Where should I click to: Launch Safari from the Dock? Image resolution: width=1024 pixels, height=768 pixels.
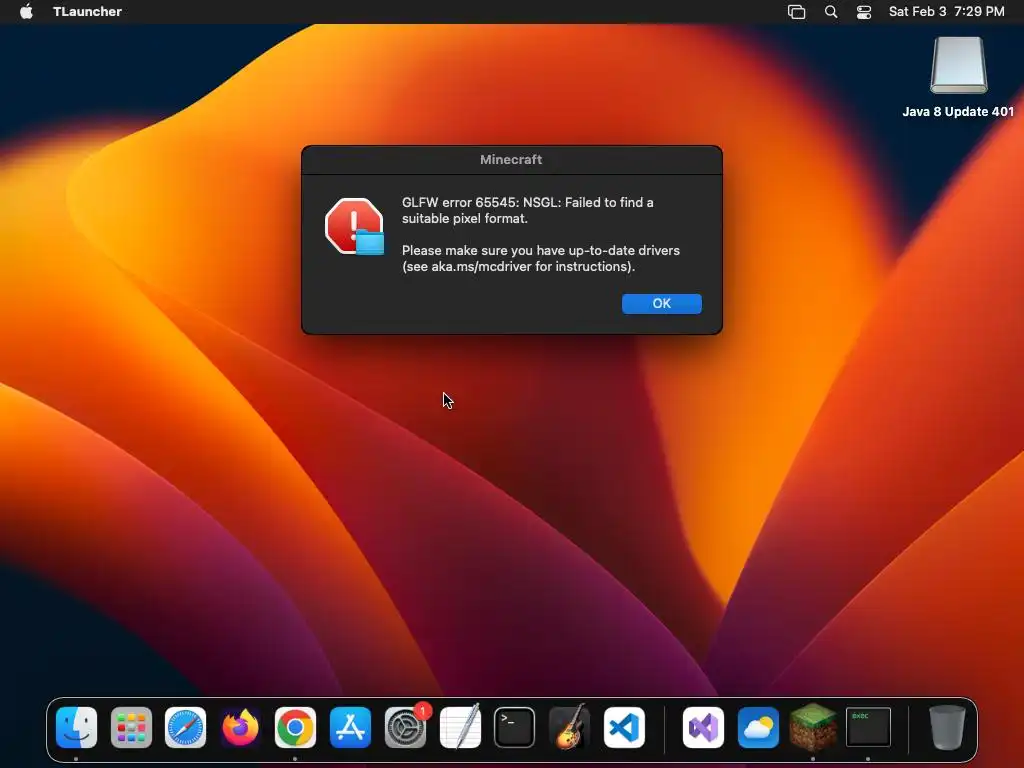pos(185,728)
